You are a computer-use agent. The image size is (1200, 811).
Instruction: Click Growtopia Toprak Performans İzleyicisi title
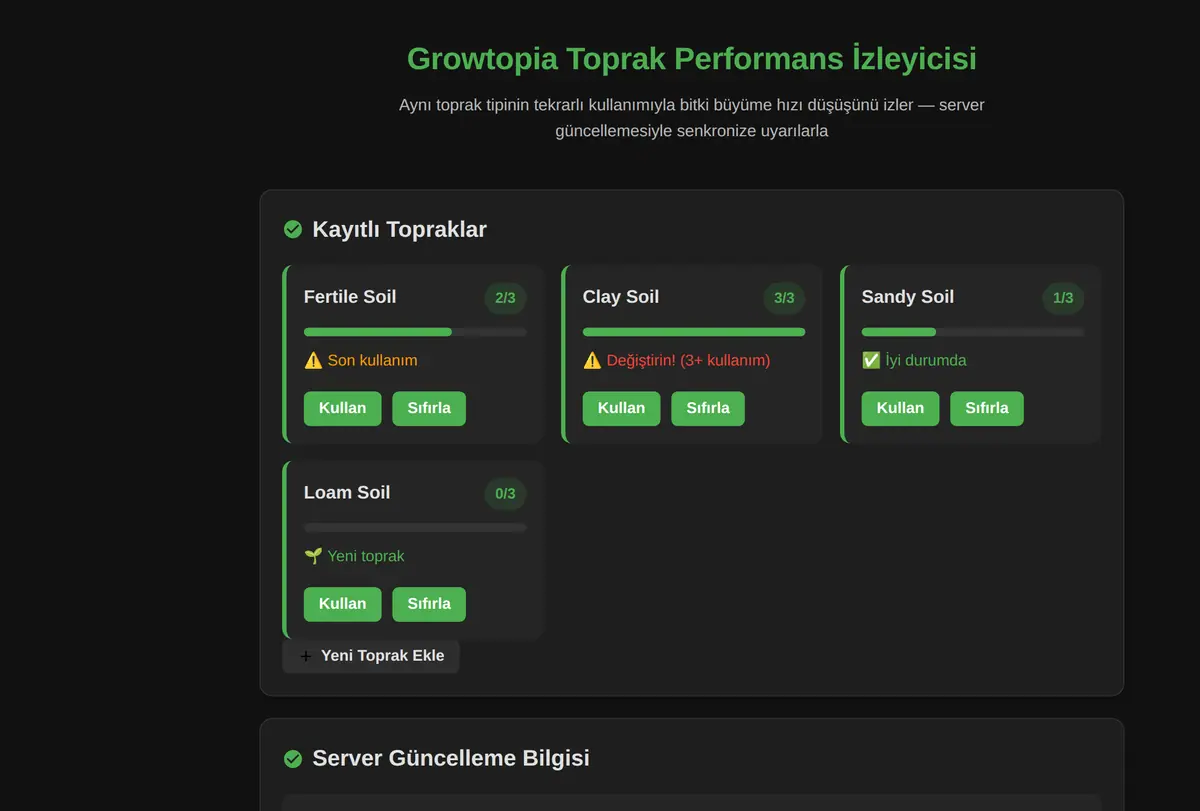click(x=692, y=59)
